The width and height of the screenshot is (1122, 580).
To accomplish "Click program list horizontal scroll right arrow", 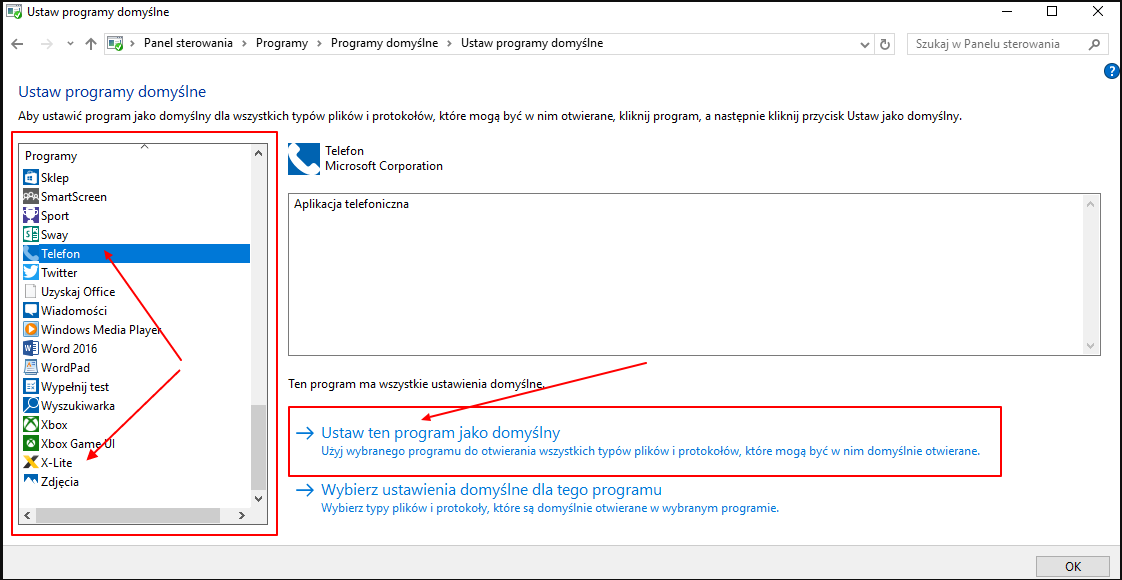I will point(243,515).
